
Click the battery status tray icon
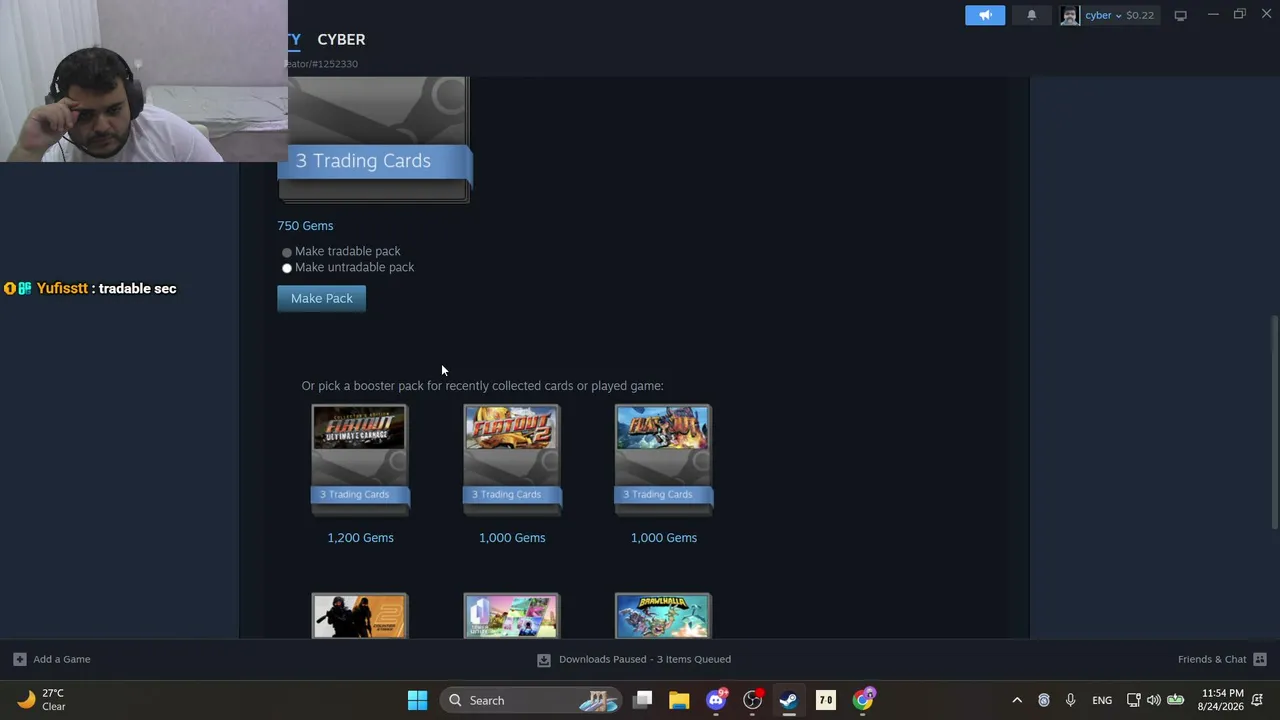click(x=1176, y=700)
